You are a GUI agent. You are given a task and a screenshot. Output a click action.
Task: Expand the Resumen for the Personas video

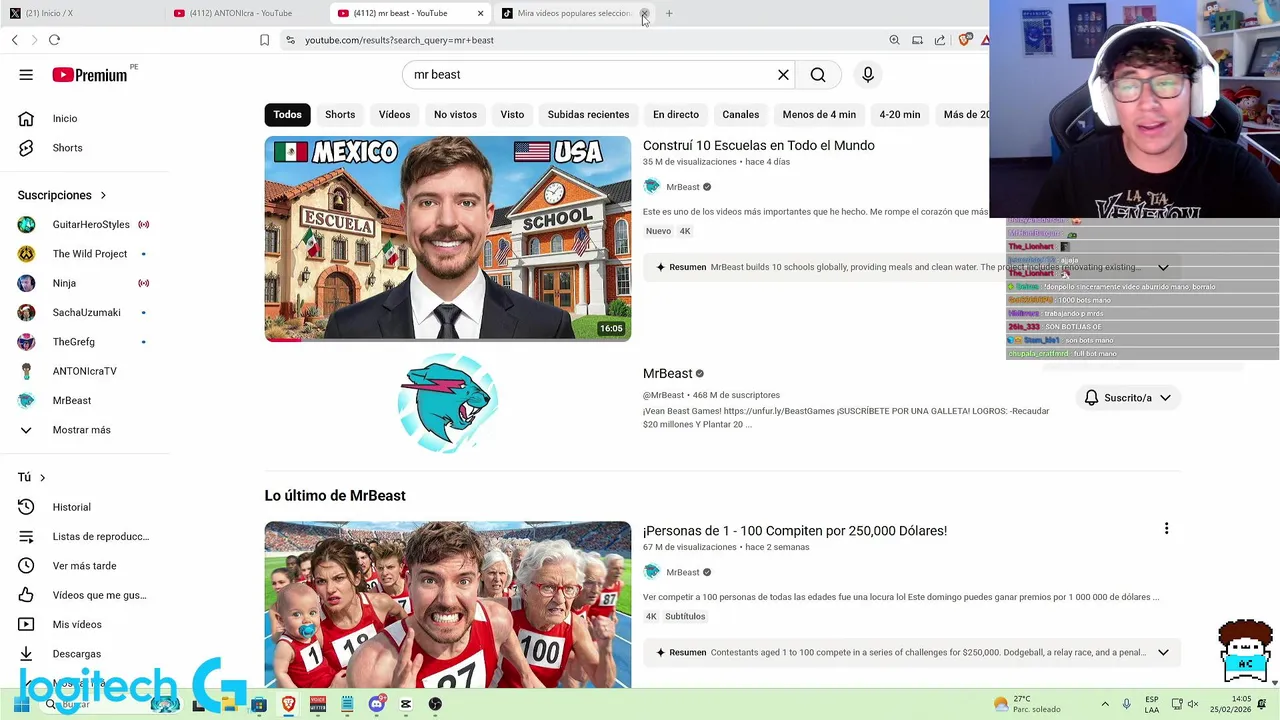(1163, 653)
